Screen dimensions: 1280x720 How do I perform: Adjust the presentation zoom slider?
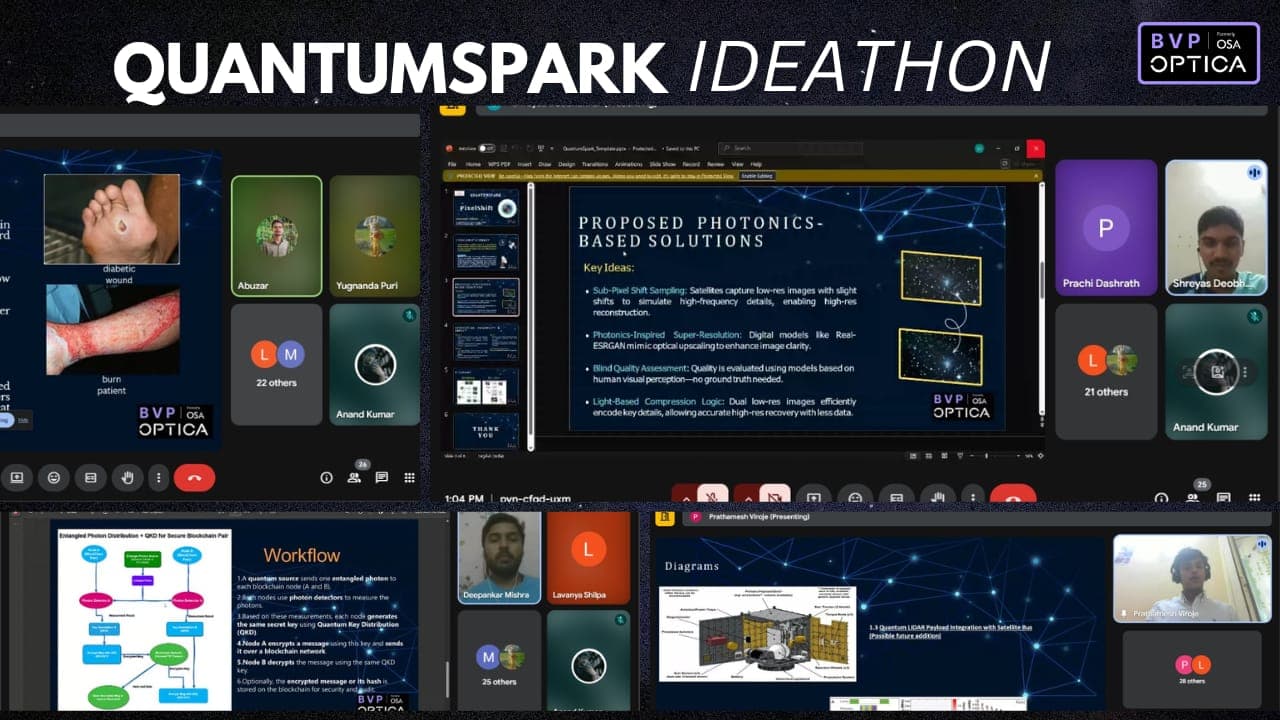coord(987,455)
